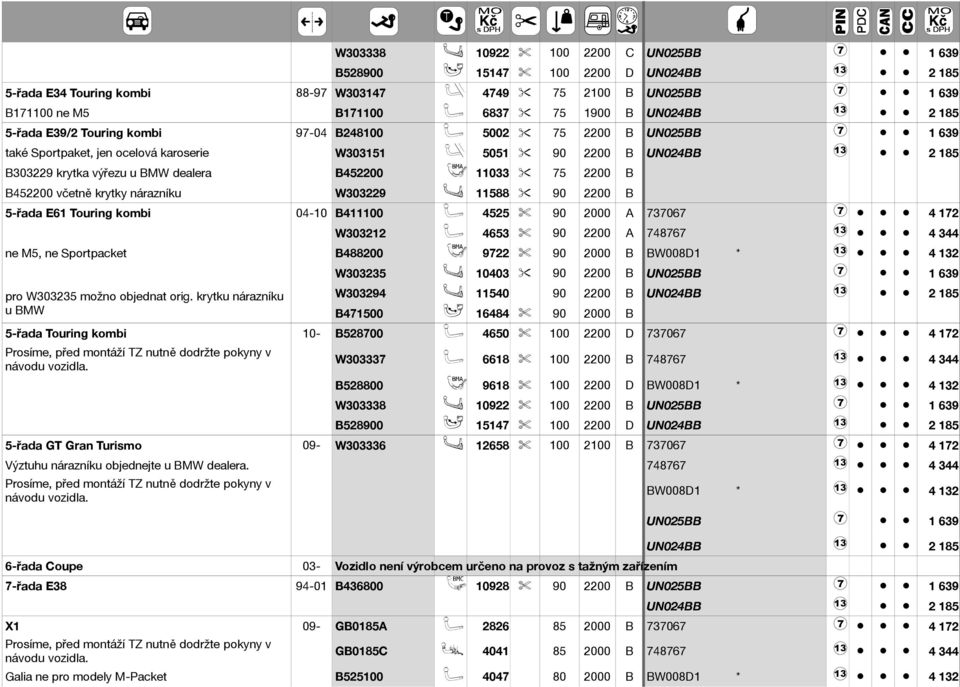
Task: Click the scissors icon in W303337 row
Action: tap(525, 358)
